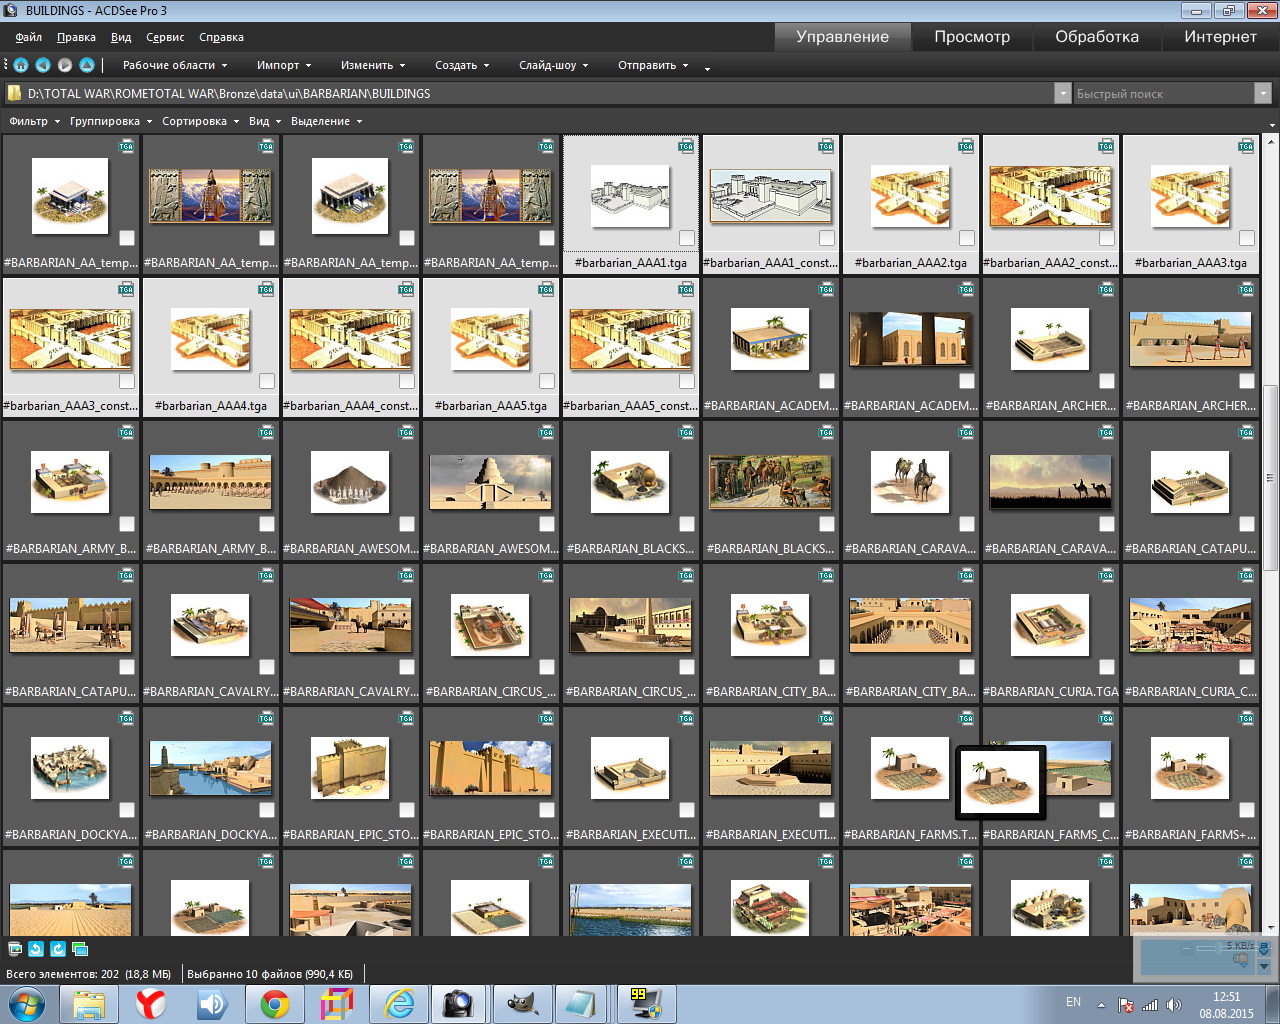
Task: Open Google Chrome from the taskbar
Action: click(x=274, y=1003)
